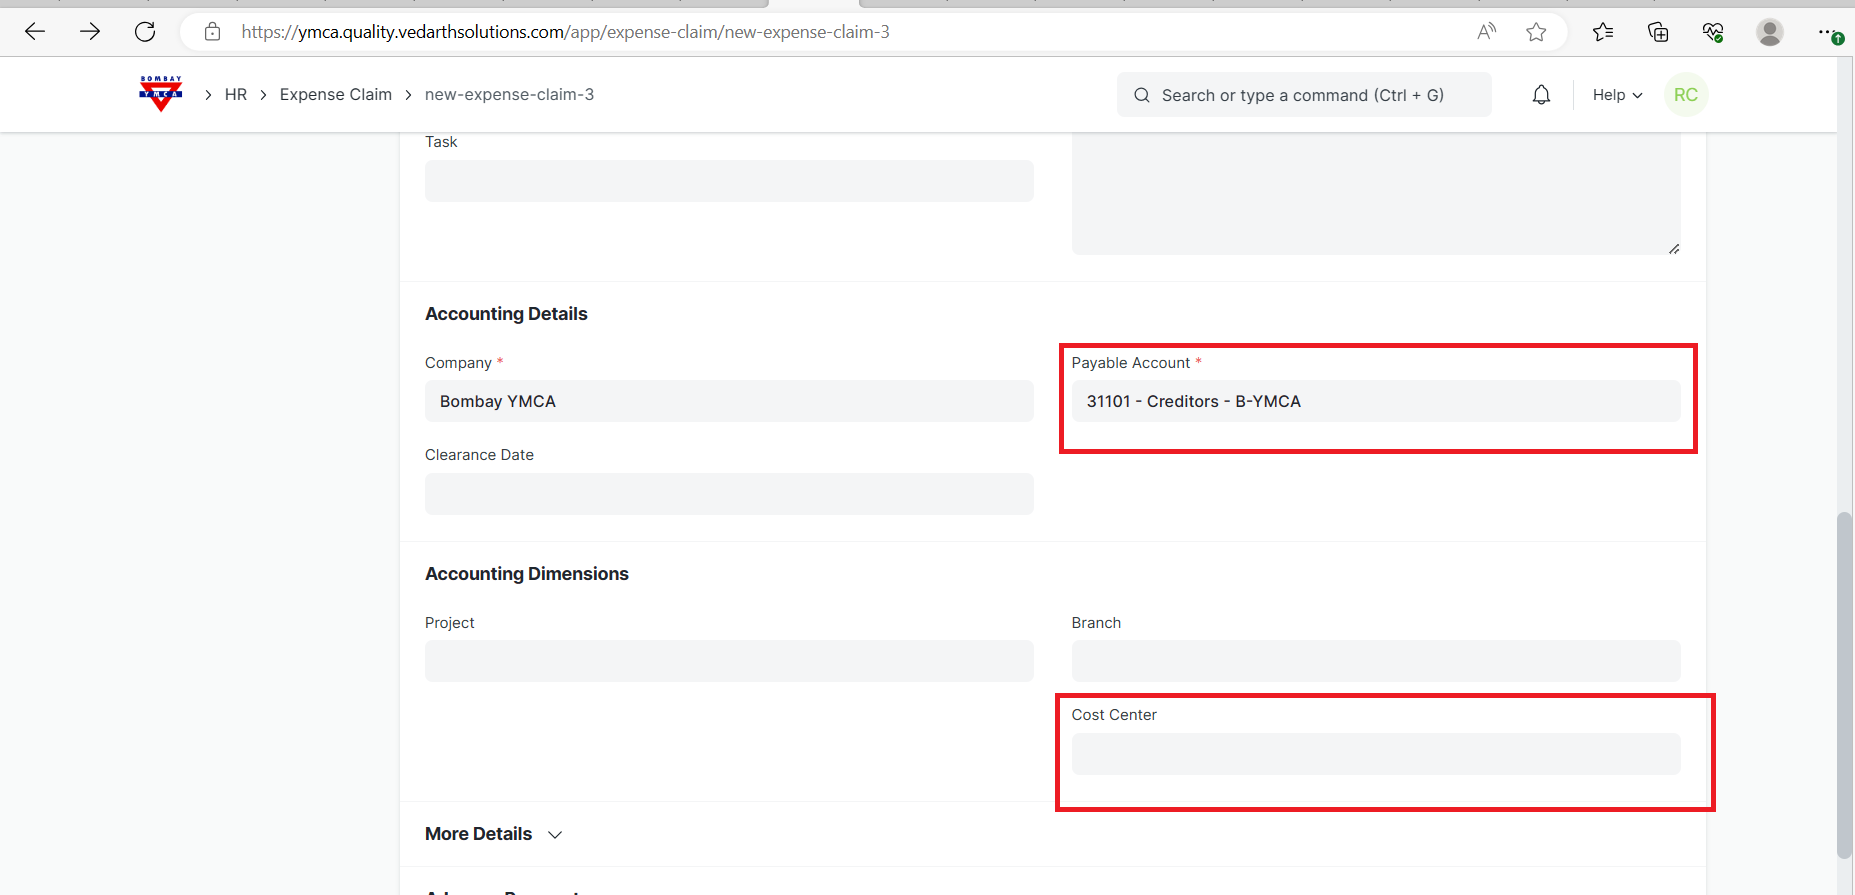Open the browser profile avatar
This screenshot has width=1855, height=895.
1769,32
